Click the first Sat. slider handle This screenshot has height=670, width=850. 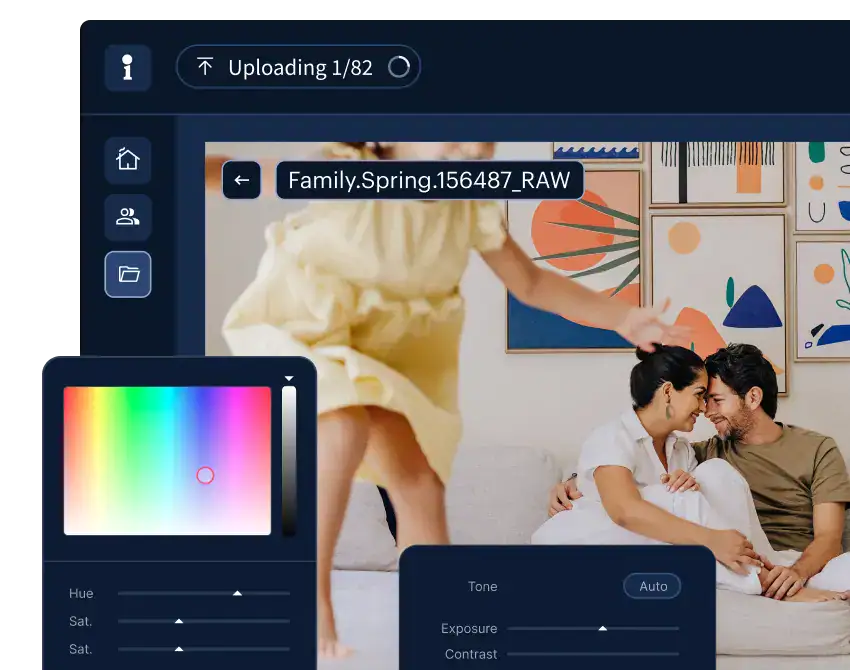pyautogui.click(x=179, y=621)
